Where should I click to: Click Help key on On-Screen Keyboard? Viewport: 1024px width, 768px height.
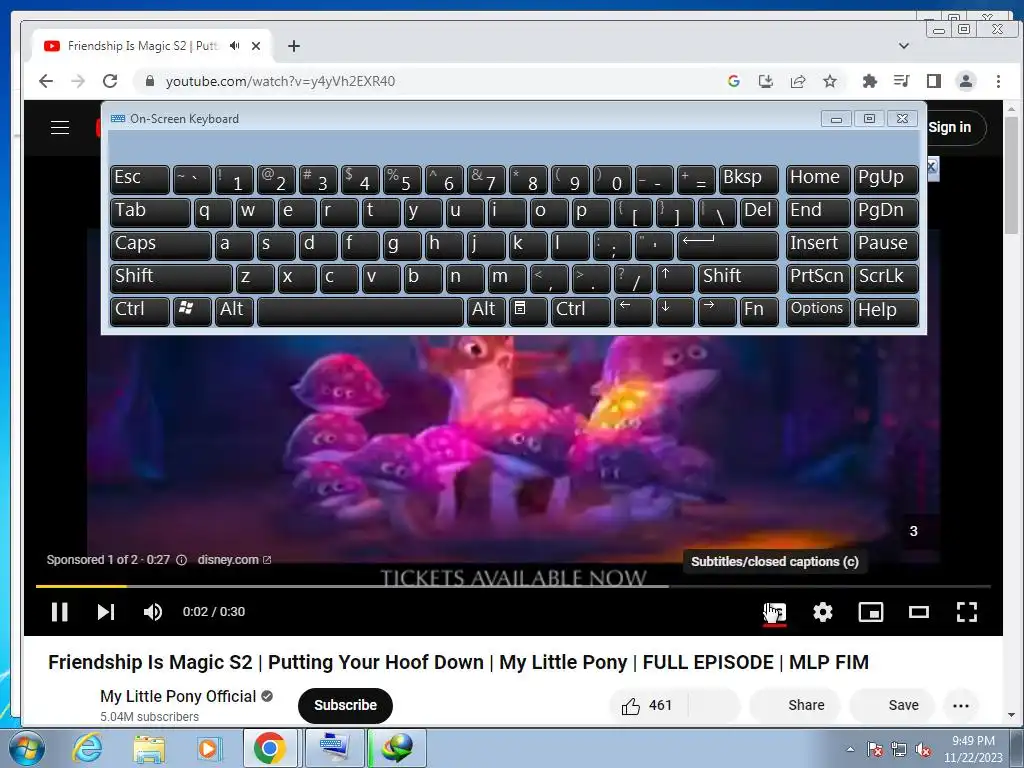point(886,310)
